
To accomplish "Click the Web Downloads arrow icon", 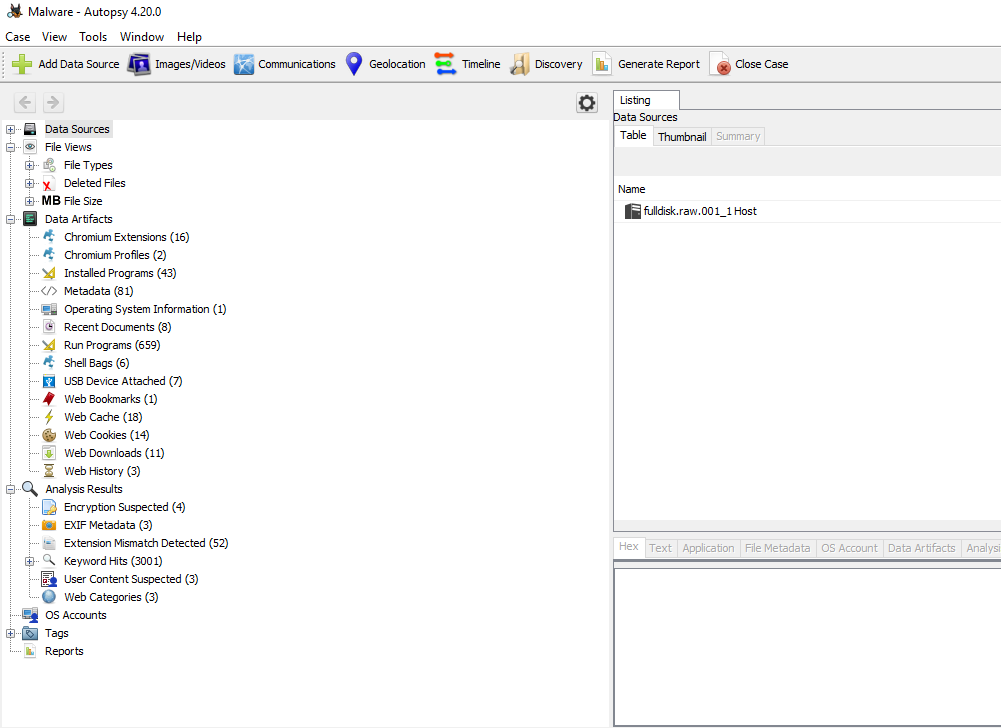I will point(49,453).
